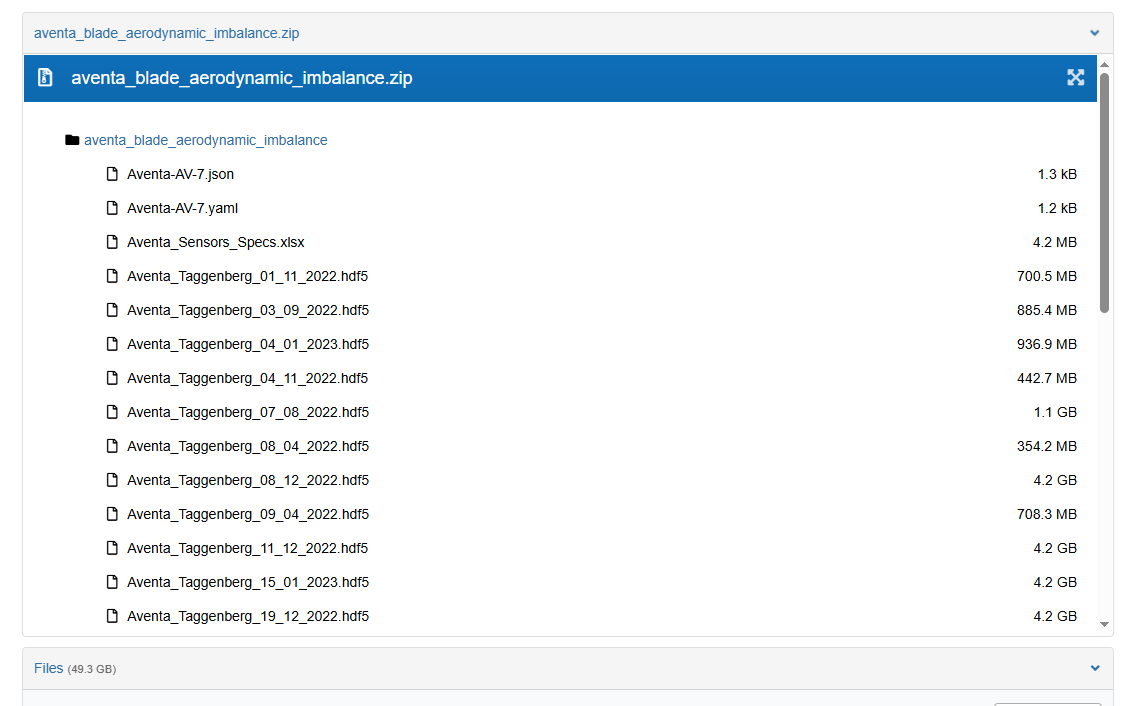Click file icon beside Aventa_Taggenberg_04_11_2022.hdf5
The image size is (1129, 706).
click(112, 378)
